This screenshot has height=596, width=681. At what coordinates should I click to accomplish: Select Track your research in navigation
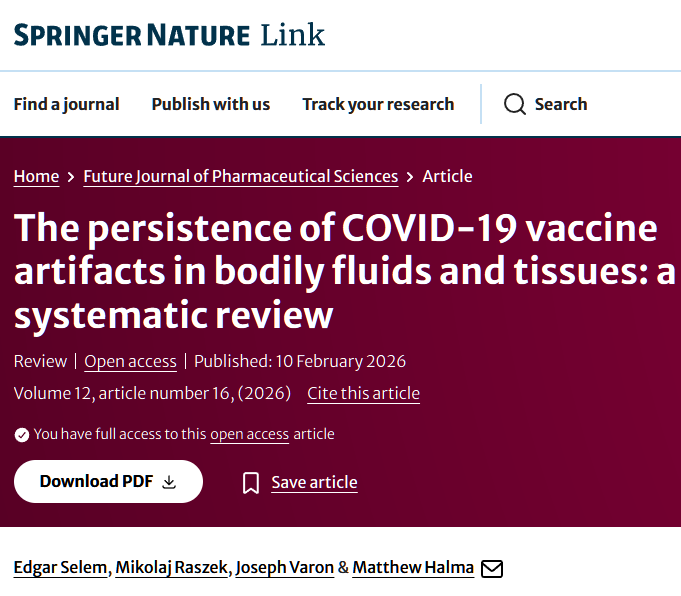(378, 104)
